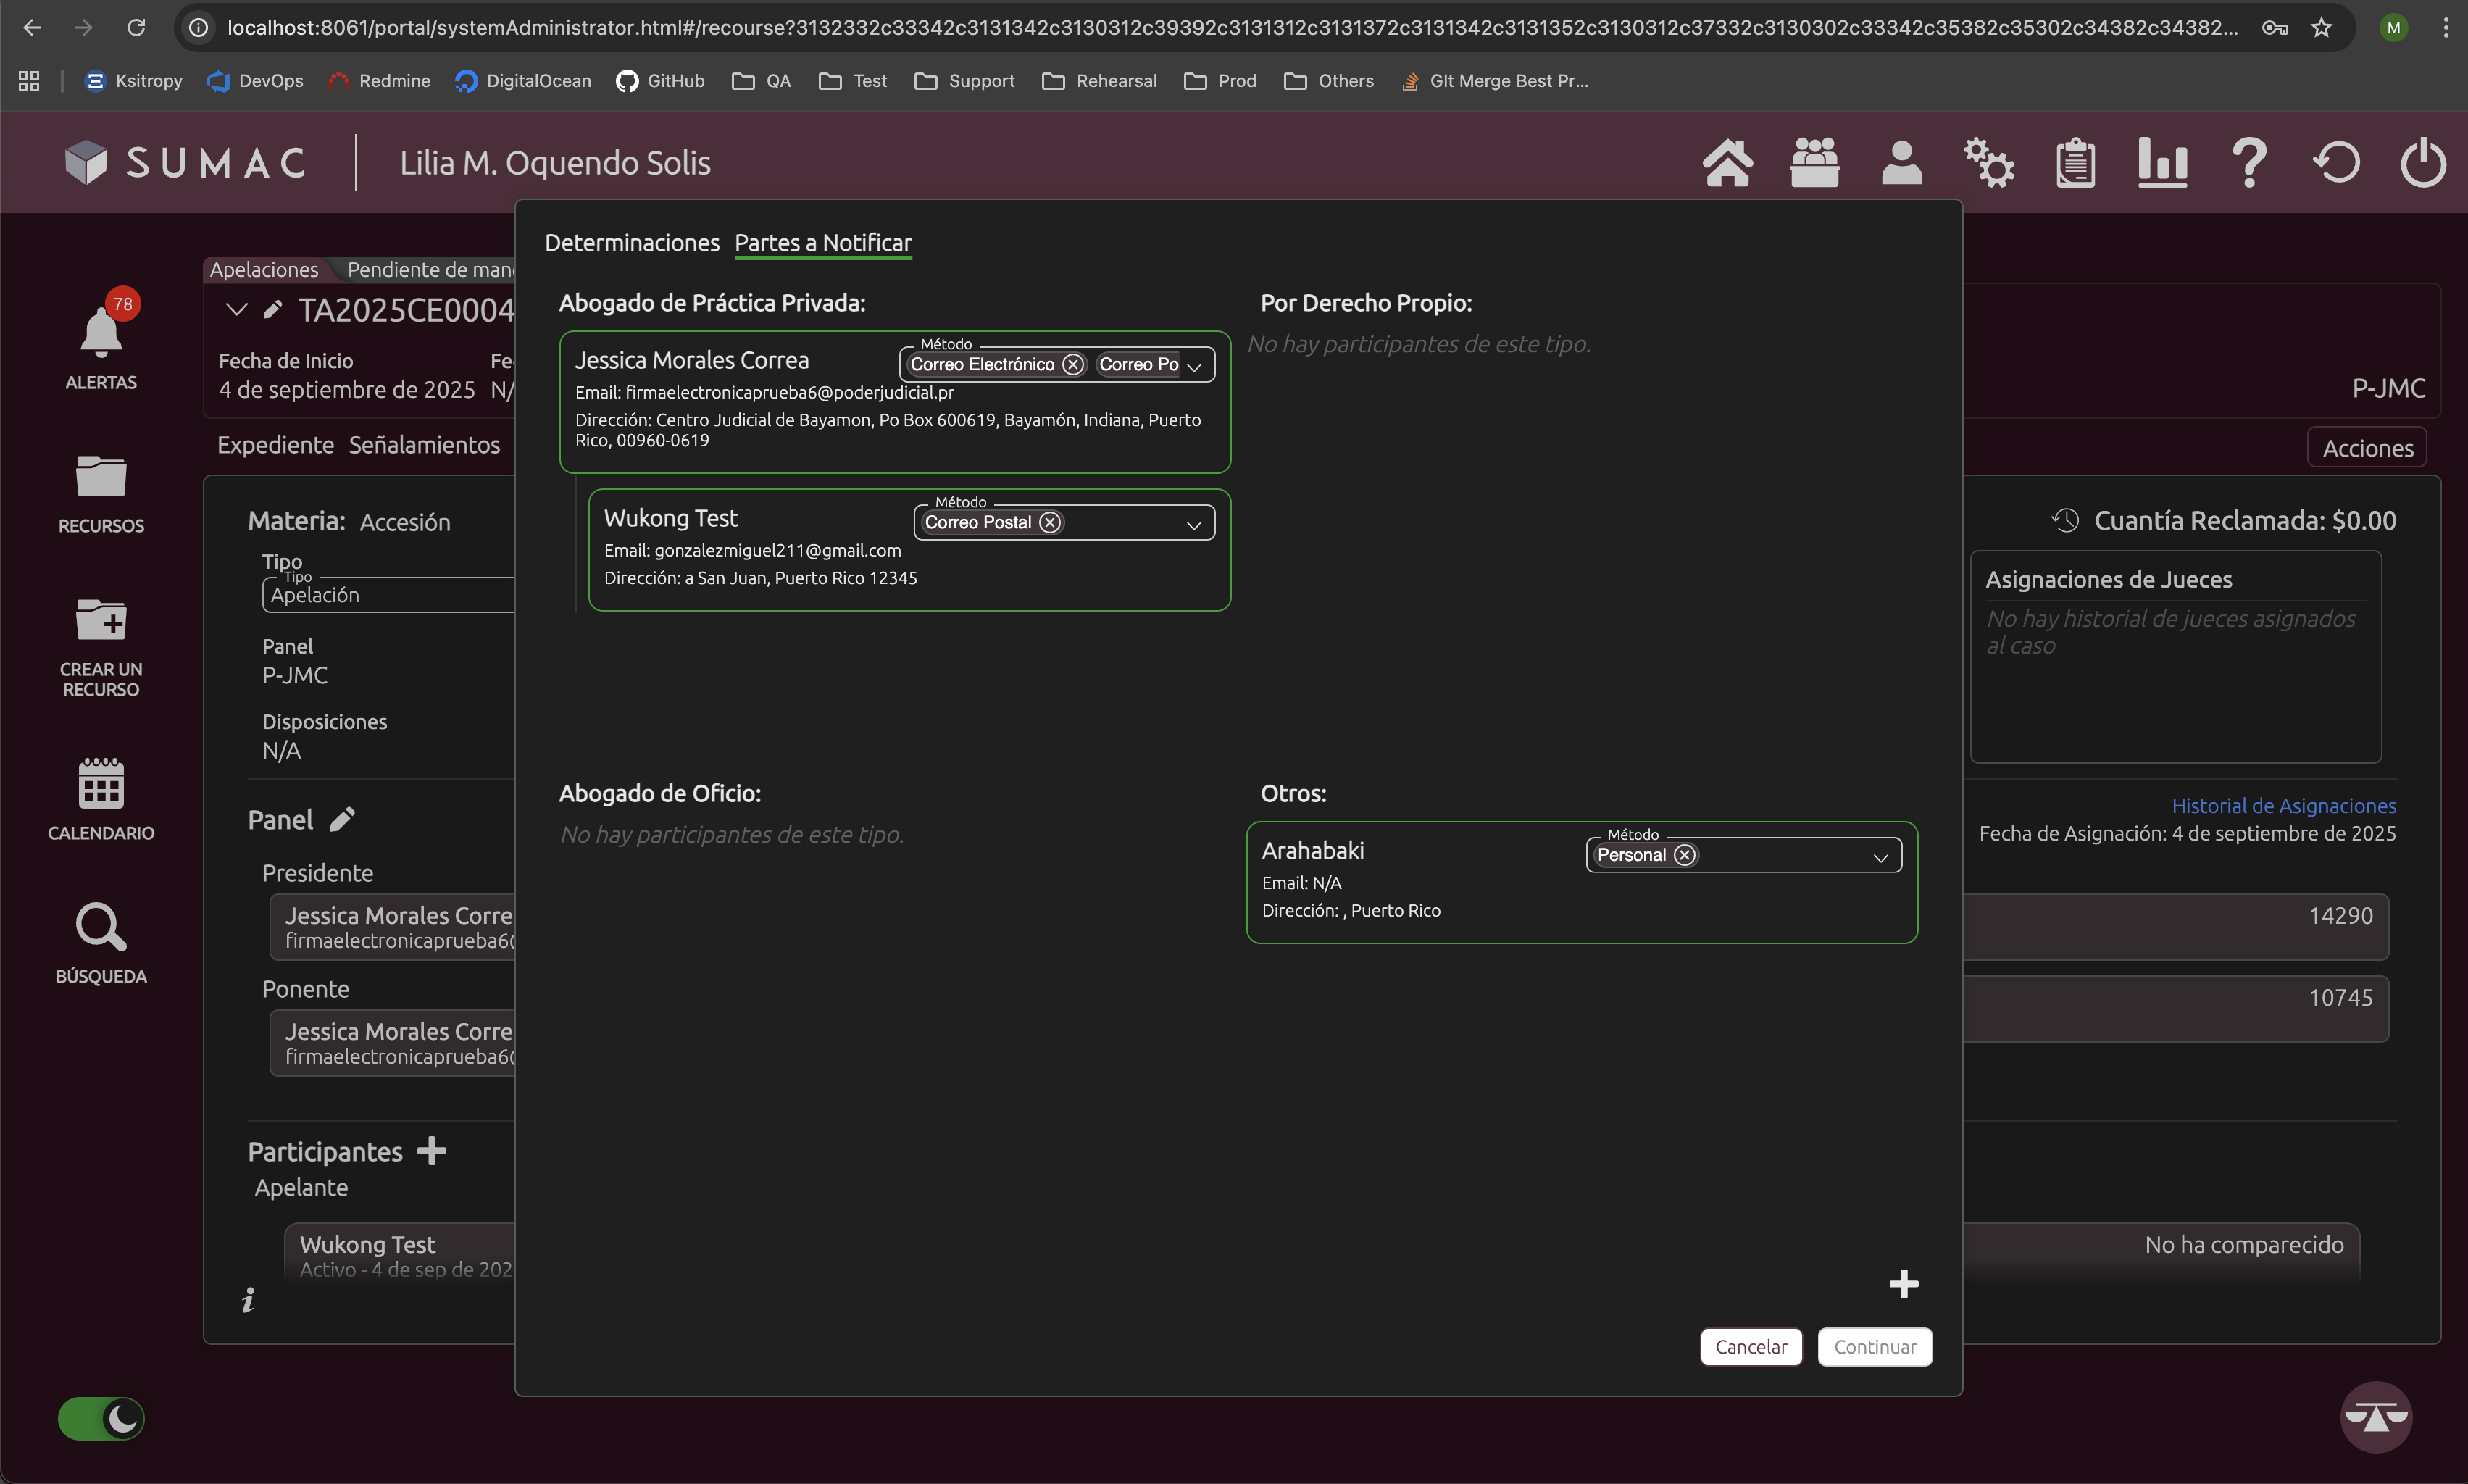
Task: Open the Calendario sidebar icon
Action: pyautogui.click(x=101, y=784)
